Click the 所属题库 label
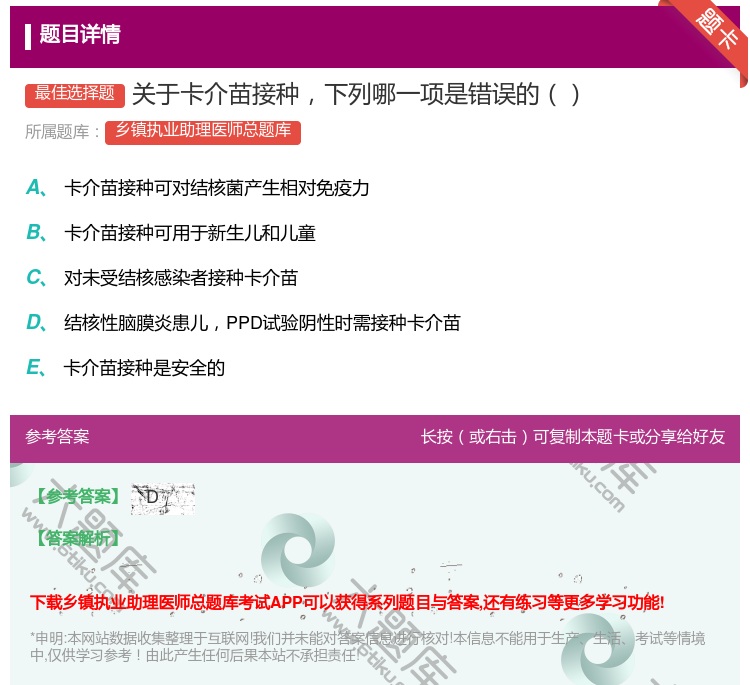750x685 pixels. pos(62,132)
